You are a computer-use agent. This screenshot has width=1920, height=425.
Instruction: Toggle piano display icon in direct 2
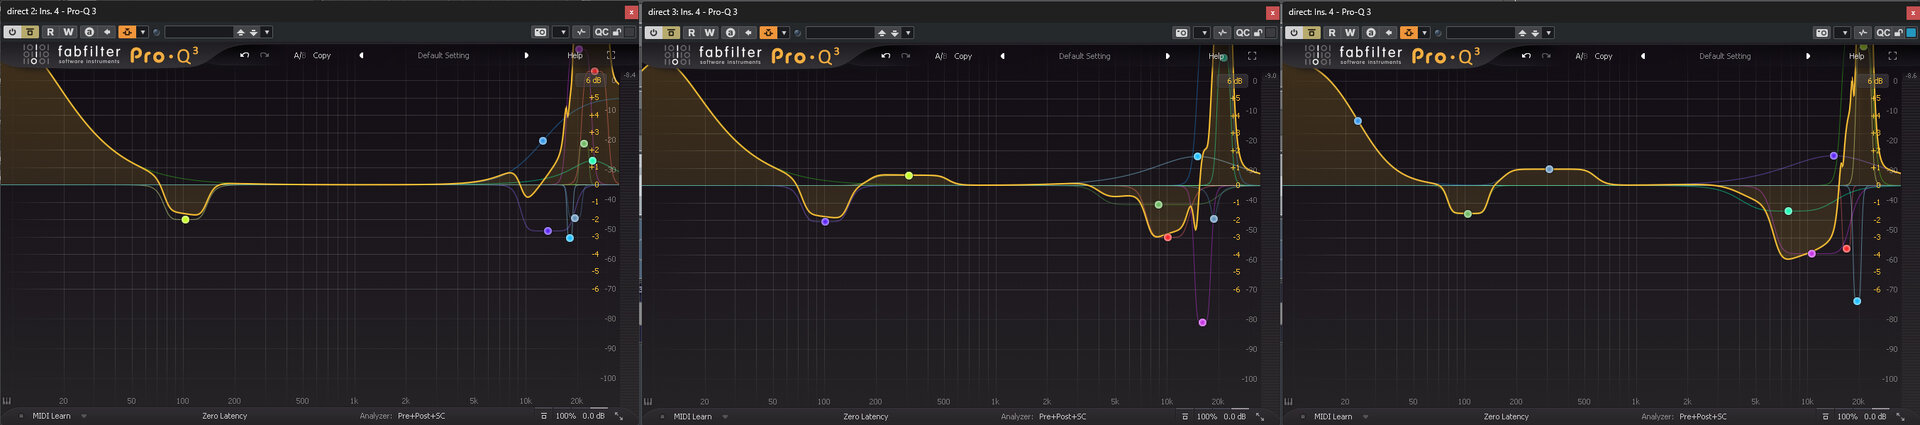[x=6, y=401]
